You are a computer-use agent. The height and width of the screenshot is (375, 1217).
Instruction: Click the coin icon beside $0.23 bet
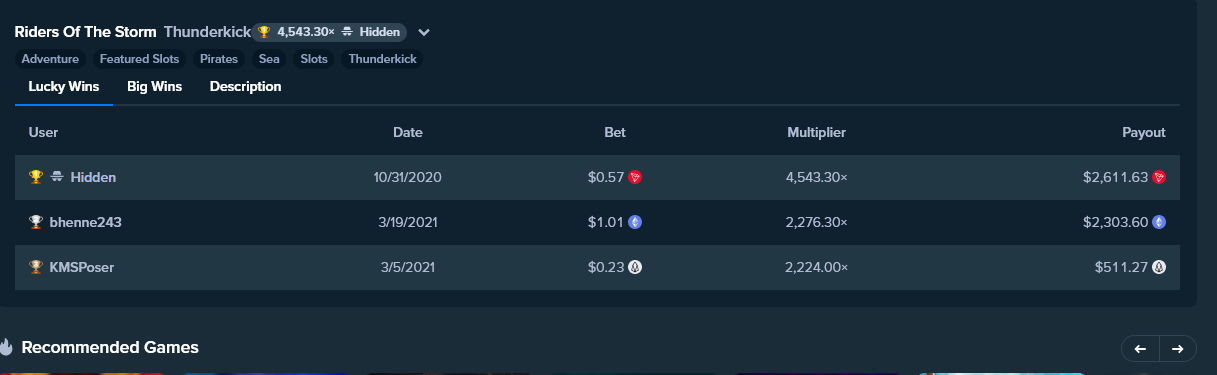point(634,267)
